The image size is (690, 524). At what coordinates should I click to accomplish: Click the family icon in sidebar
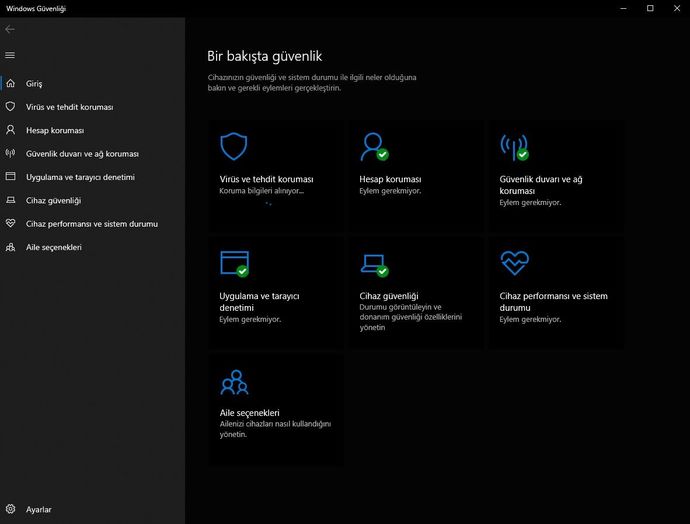click(11, 247)
